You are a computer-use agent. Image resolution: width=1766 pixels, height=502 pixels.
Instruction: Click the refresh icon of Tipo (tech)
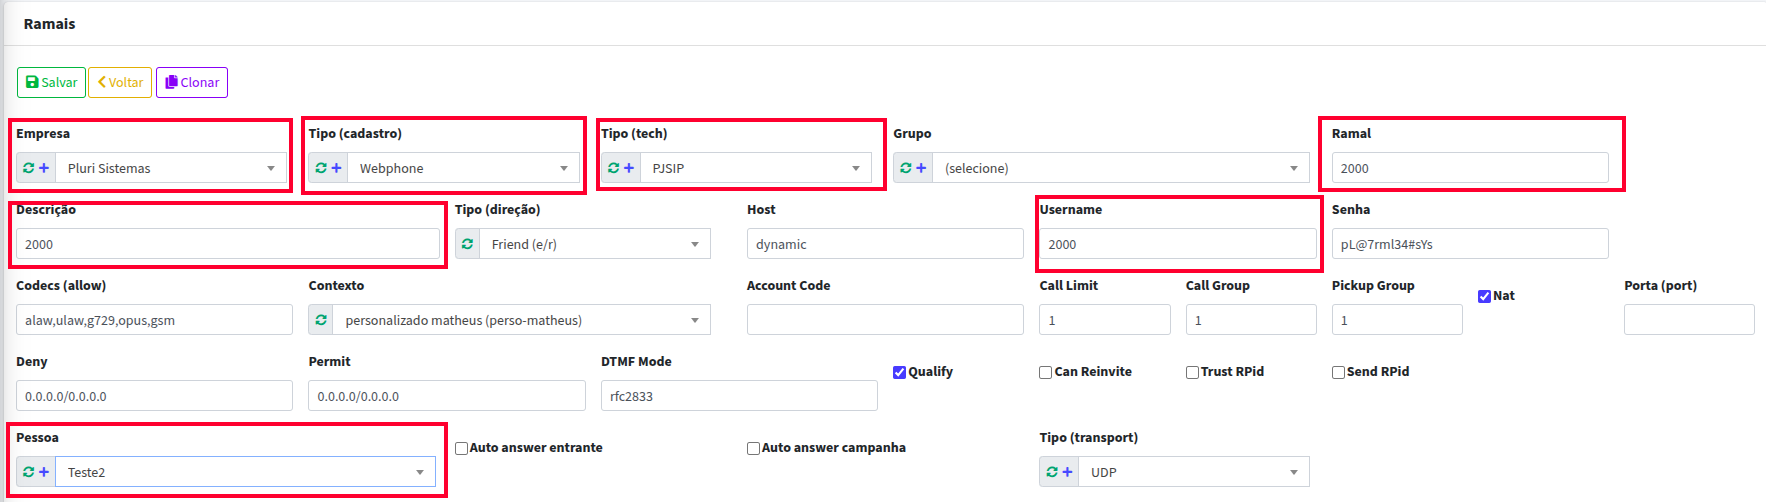click(x=614, y=168)
